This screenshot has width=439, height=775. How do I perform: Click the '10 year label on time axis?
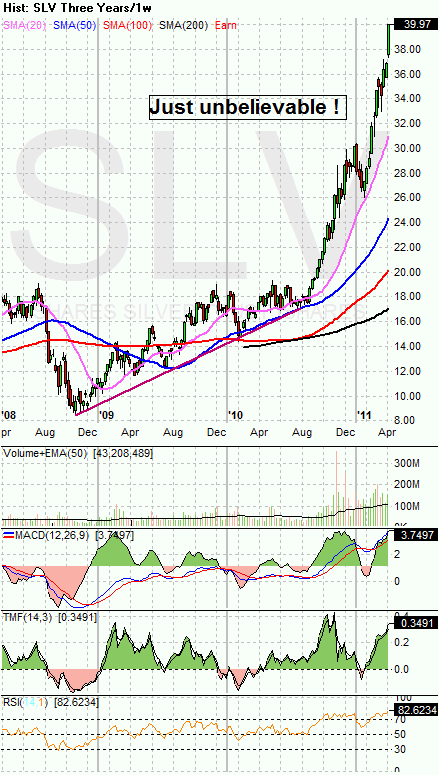point(236,413)
